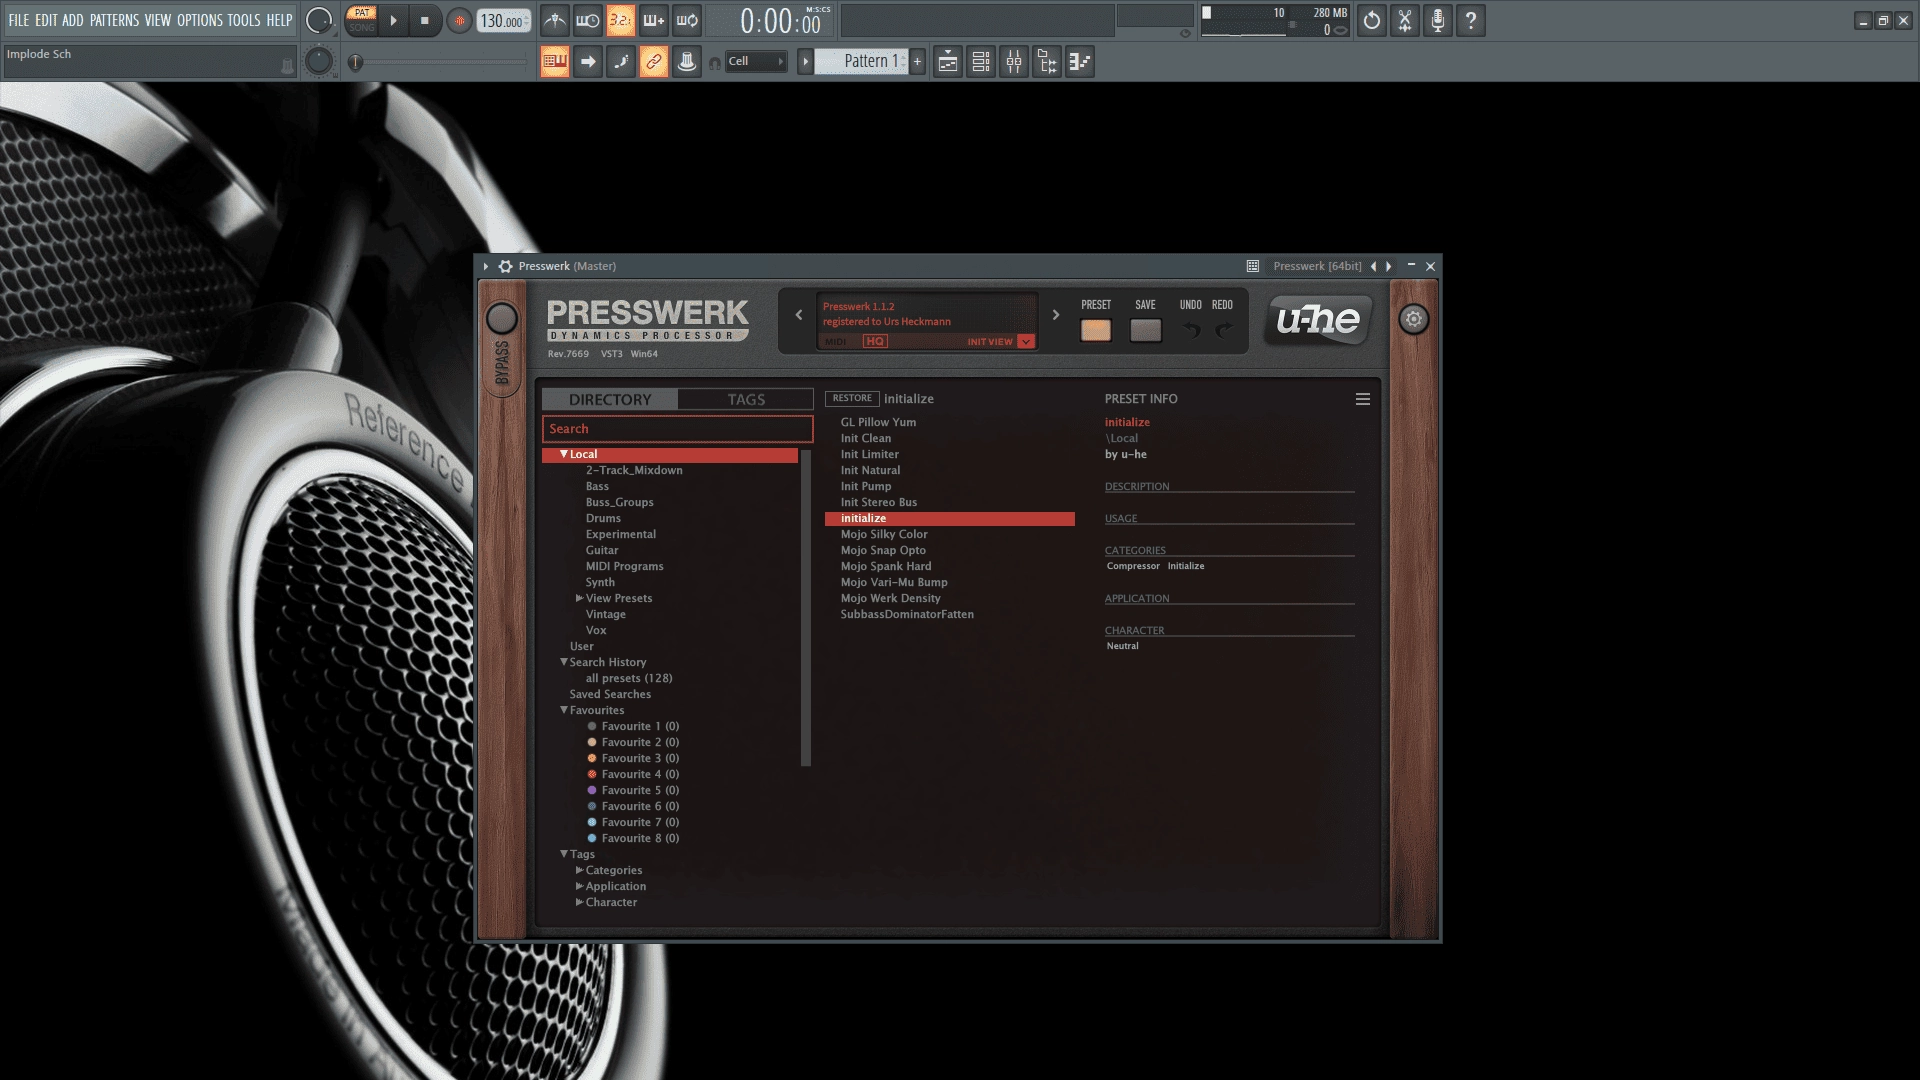This screenshot has height=1080, width=1920.
Task: Open the TOOLS menu
Action: (x=244, y=20)
